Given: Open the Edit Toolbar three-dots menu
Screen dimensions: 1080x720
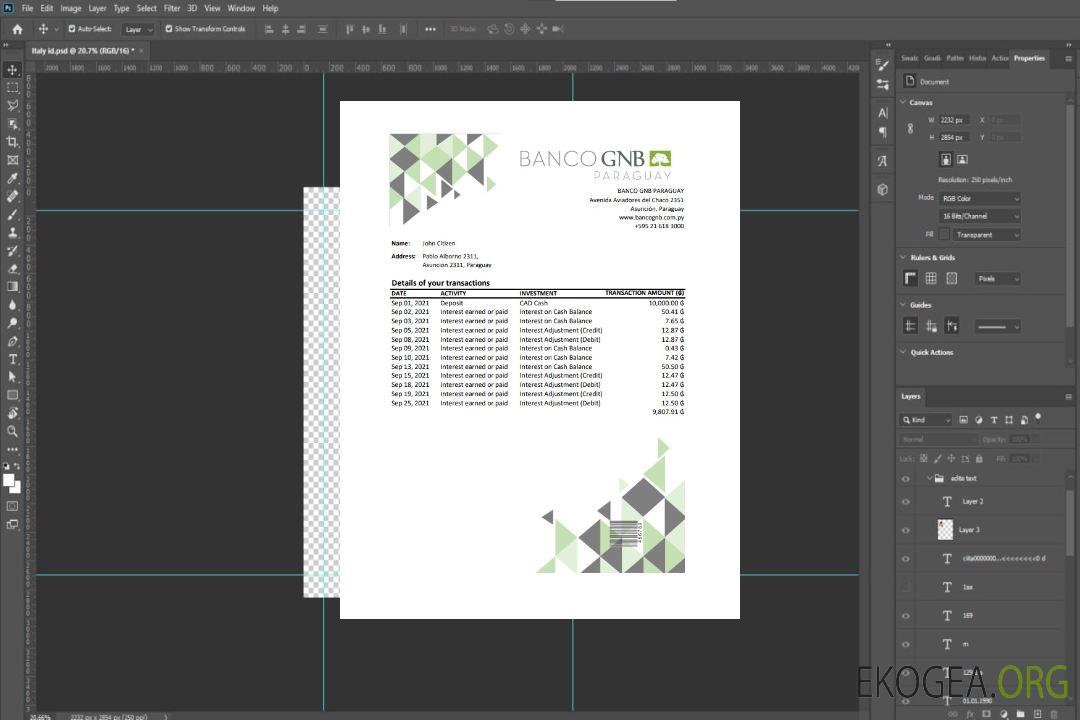Looking at the screenshot, I should (12, 449).
